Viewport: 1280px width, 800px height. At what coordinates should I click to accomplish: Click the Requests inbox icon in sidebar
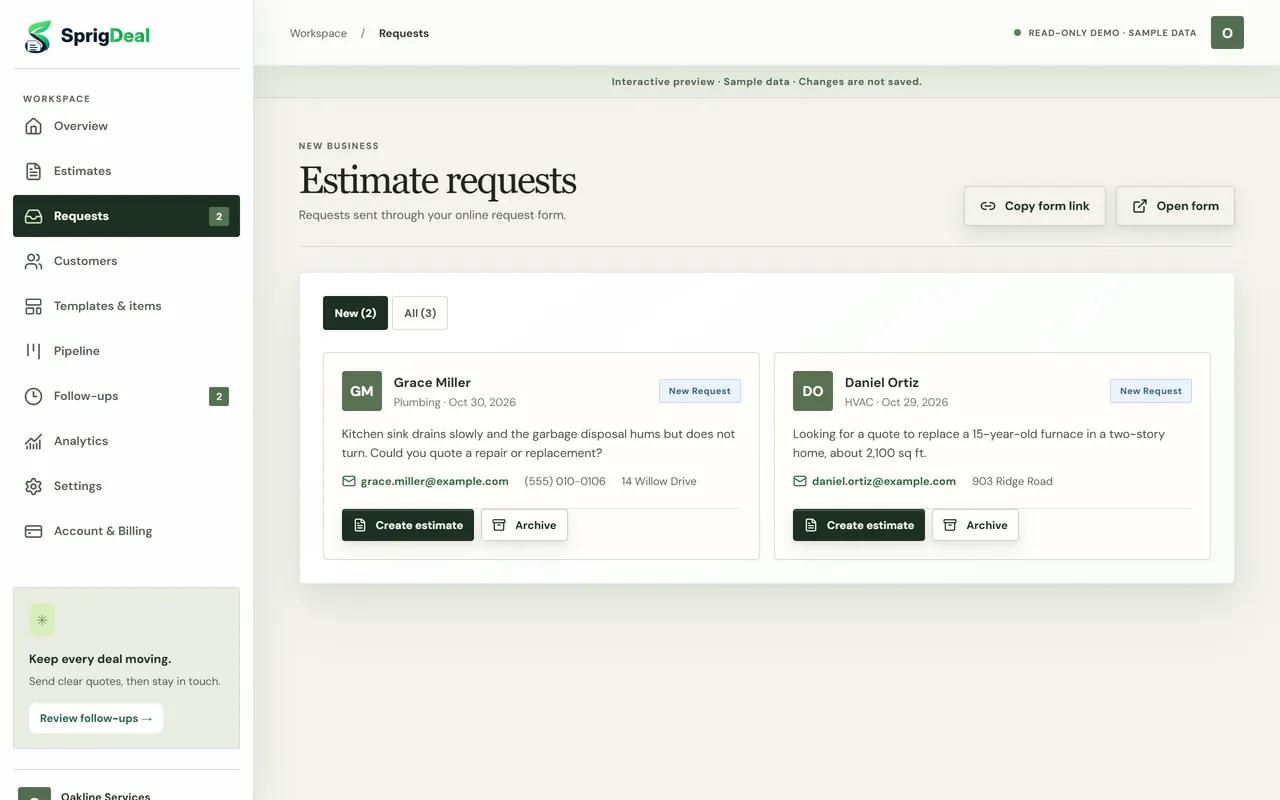[34, 216]
